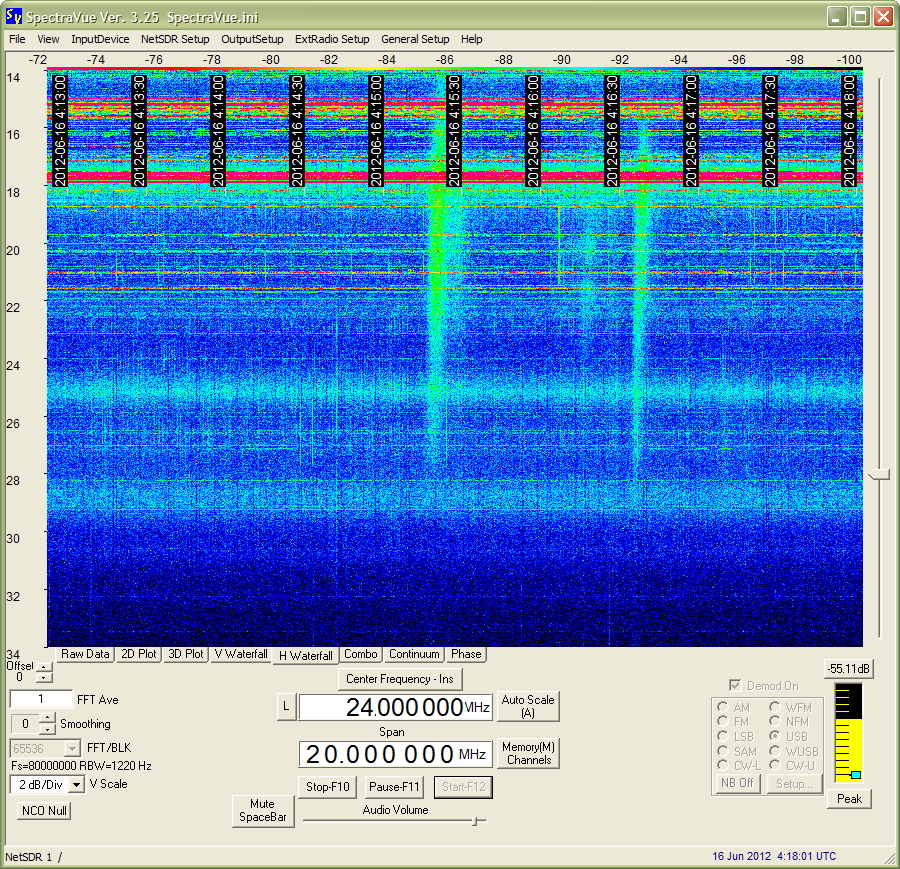Viewport: 900px width, 869px height.
Task: Select LSB demodulation mode
Action: click(x=723, y=736)
